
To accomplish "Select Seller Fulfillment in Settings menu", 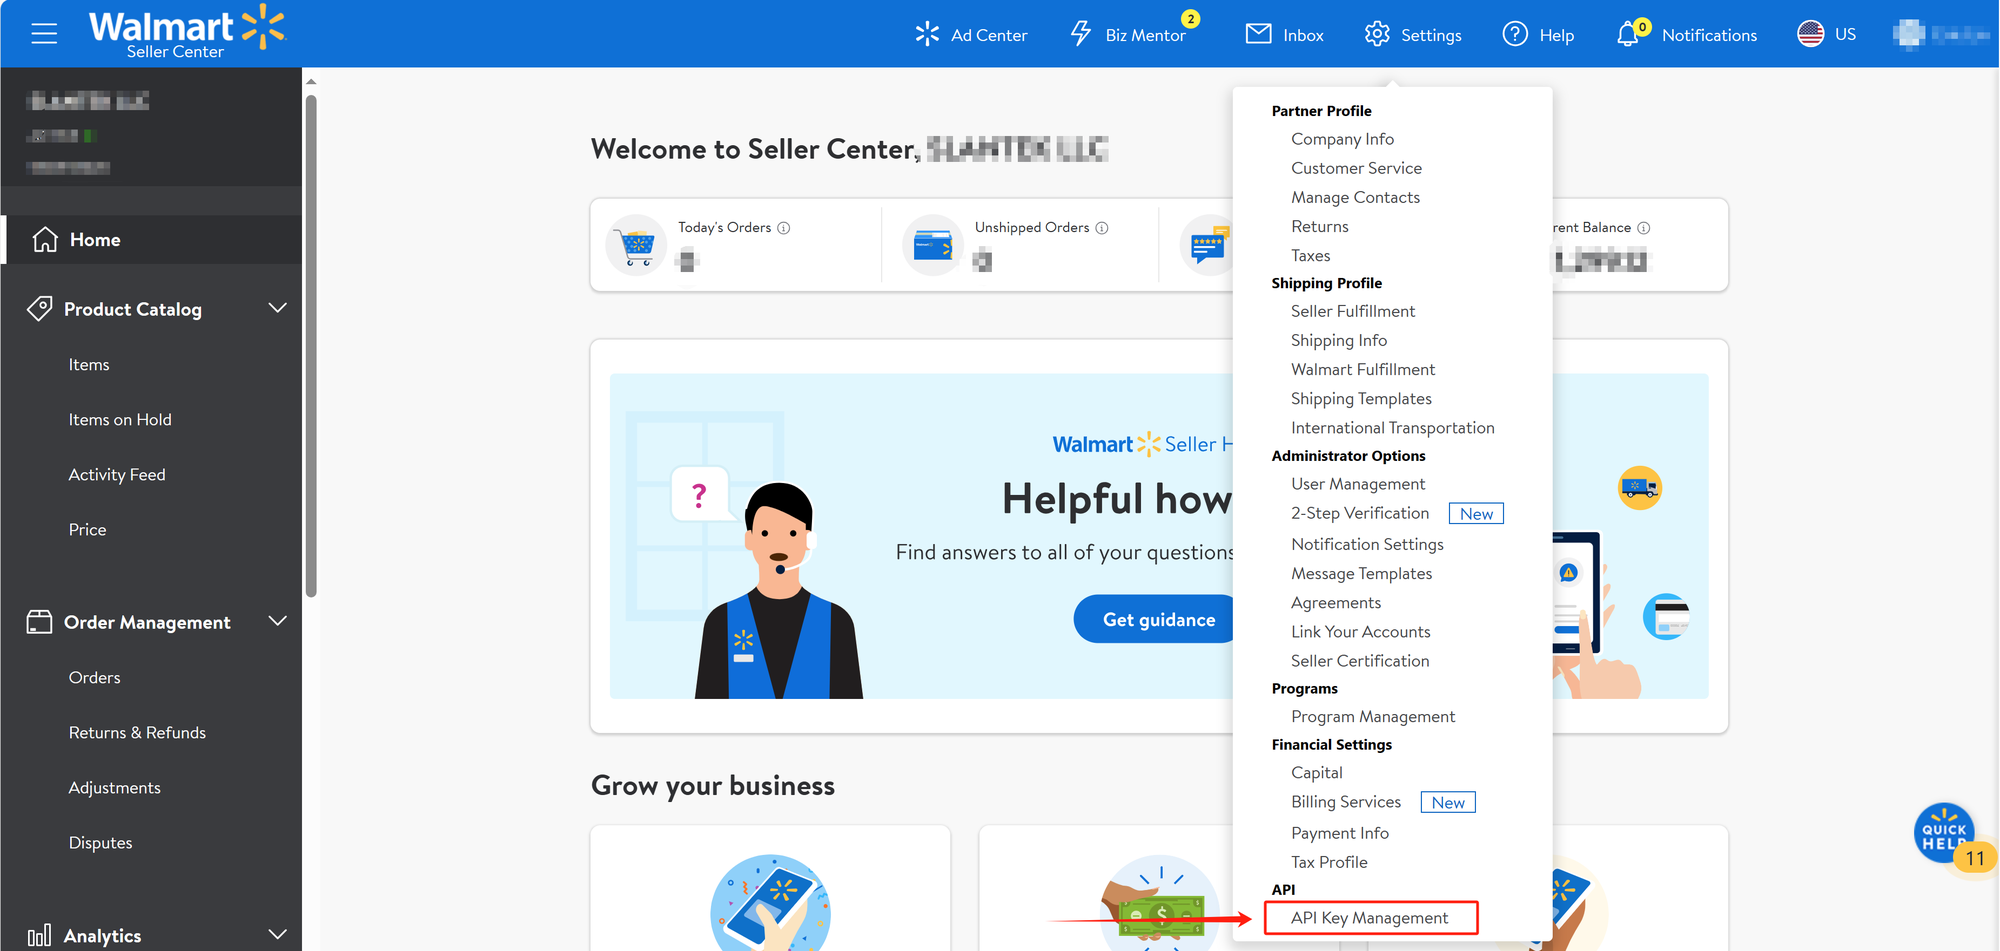I will pos(1353,311).
